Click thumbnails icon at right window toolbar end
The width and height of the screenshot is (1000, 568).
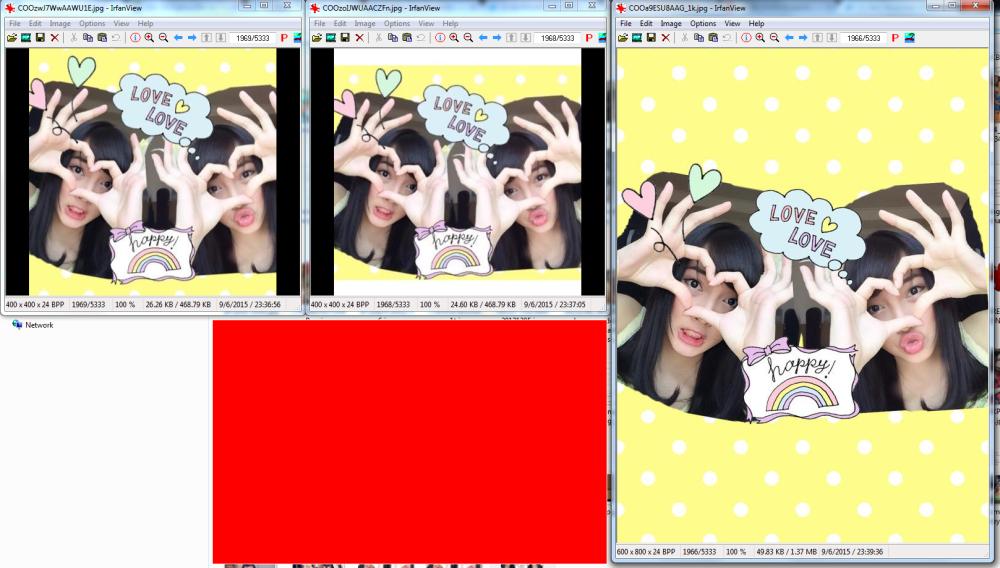tap(909, 38)
